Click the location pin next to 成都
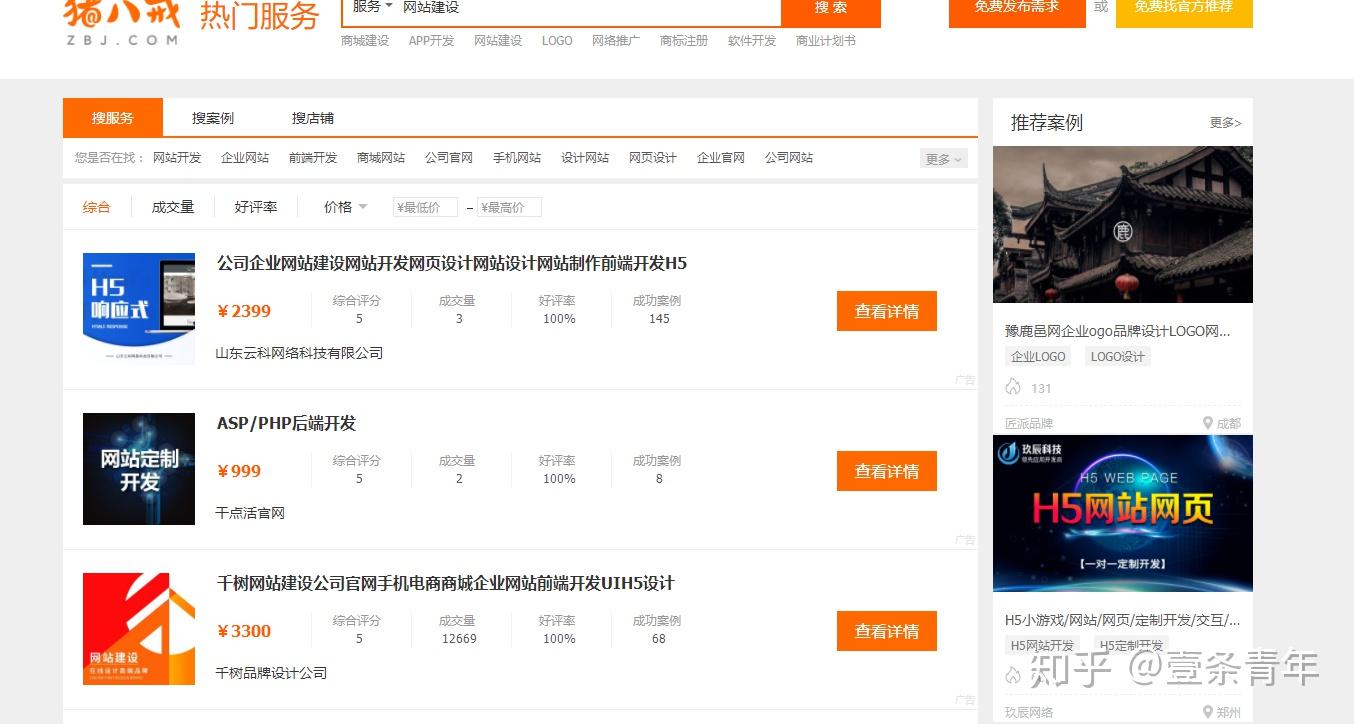The width and height of the screenshot is (1354, 724). point(1208,423)
